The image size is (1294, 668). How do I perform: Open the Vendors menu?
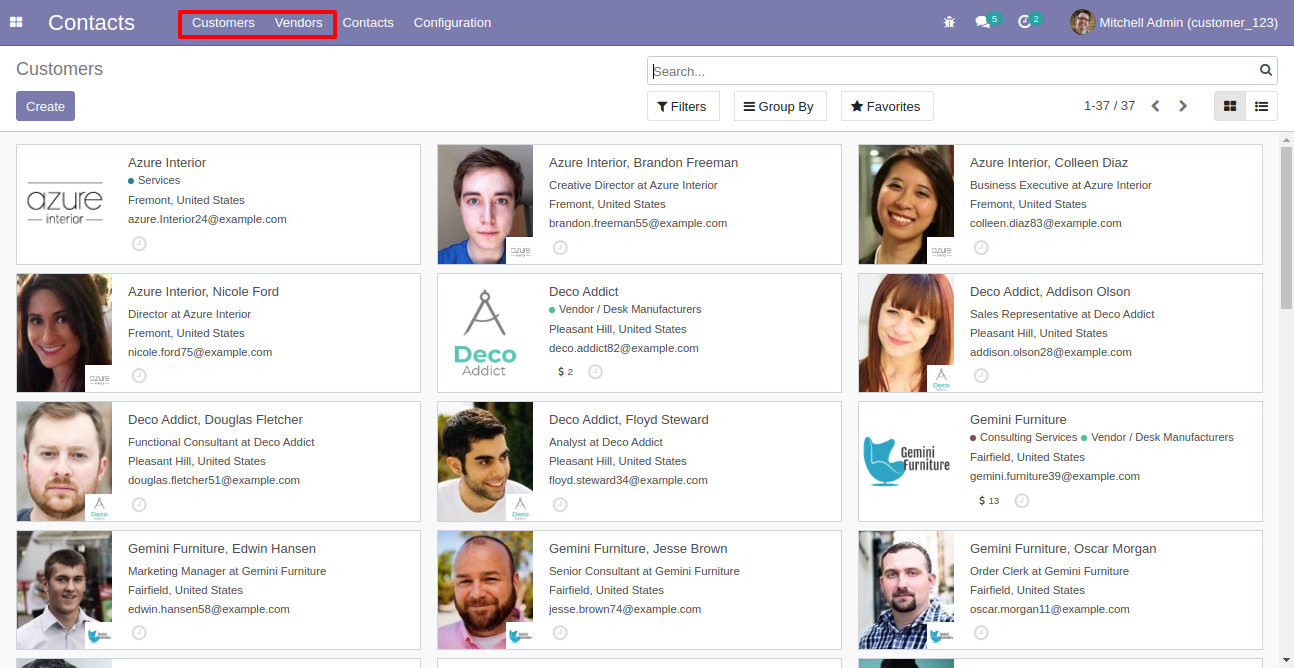click(x=298, y=22)
